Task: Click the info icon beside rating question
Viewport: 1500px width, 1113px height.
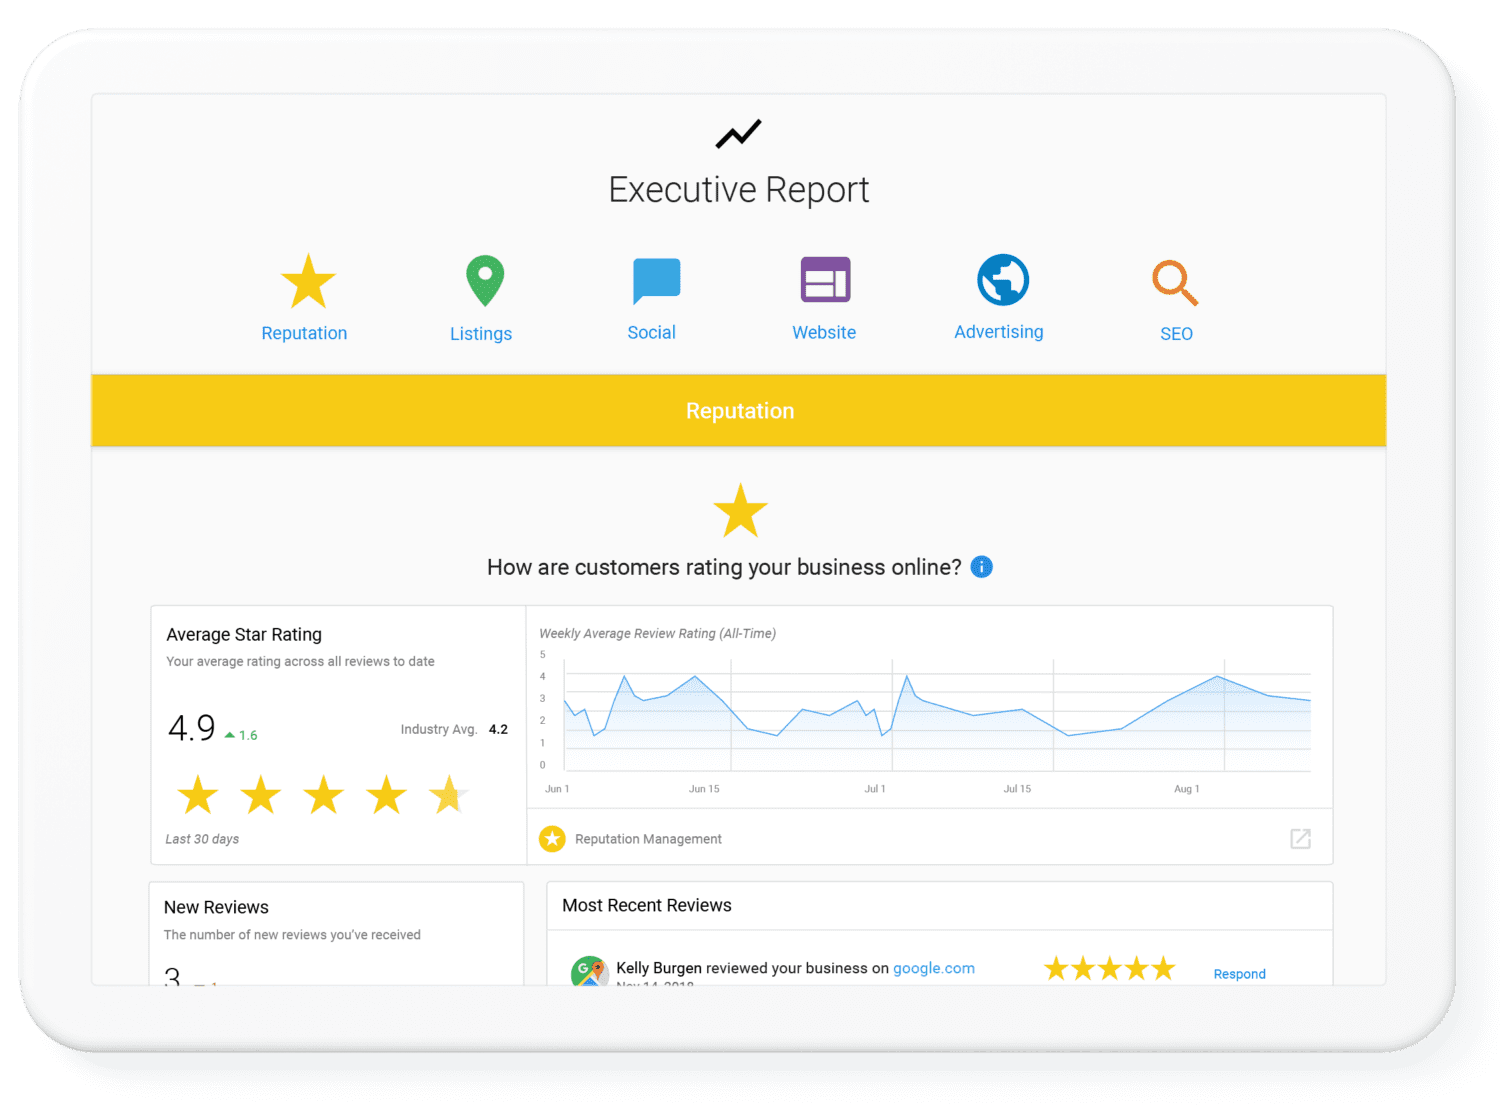Action: coord(982,567)
